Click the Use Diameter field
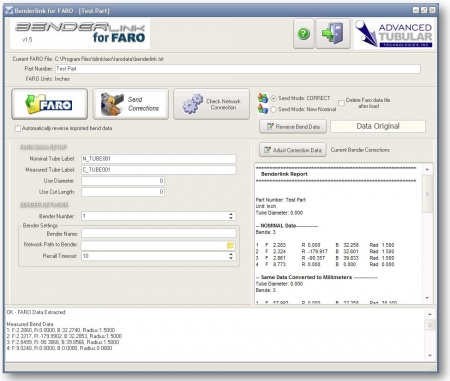Image resolution: width=450 pixels, height=381 pixels. coord(123,181)
